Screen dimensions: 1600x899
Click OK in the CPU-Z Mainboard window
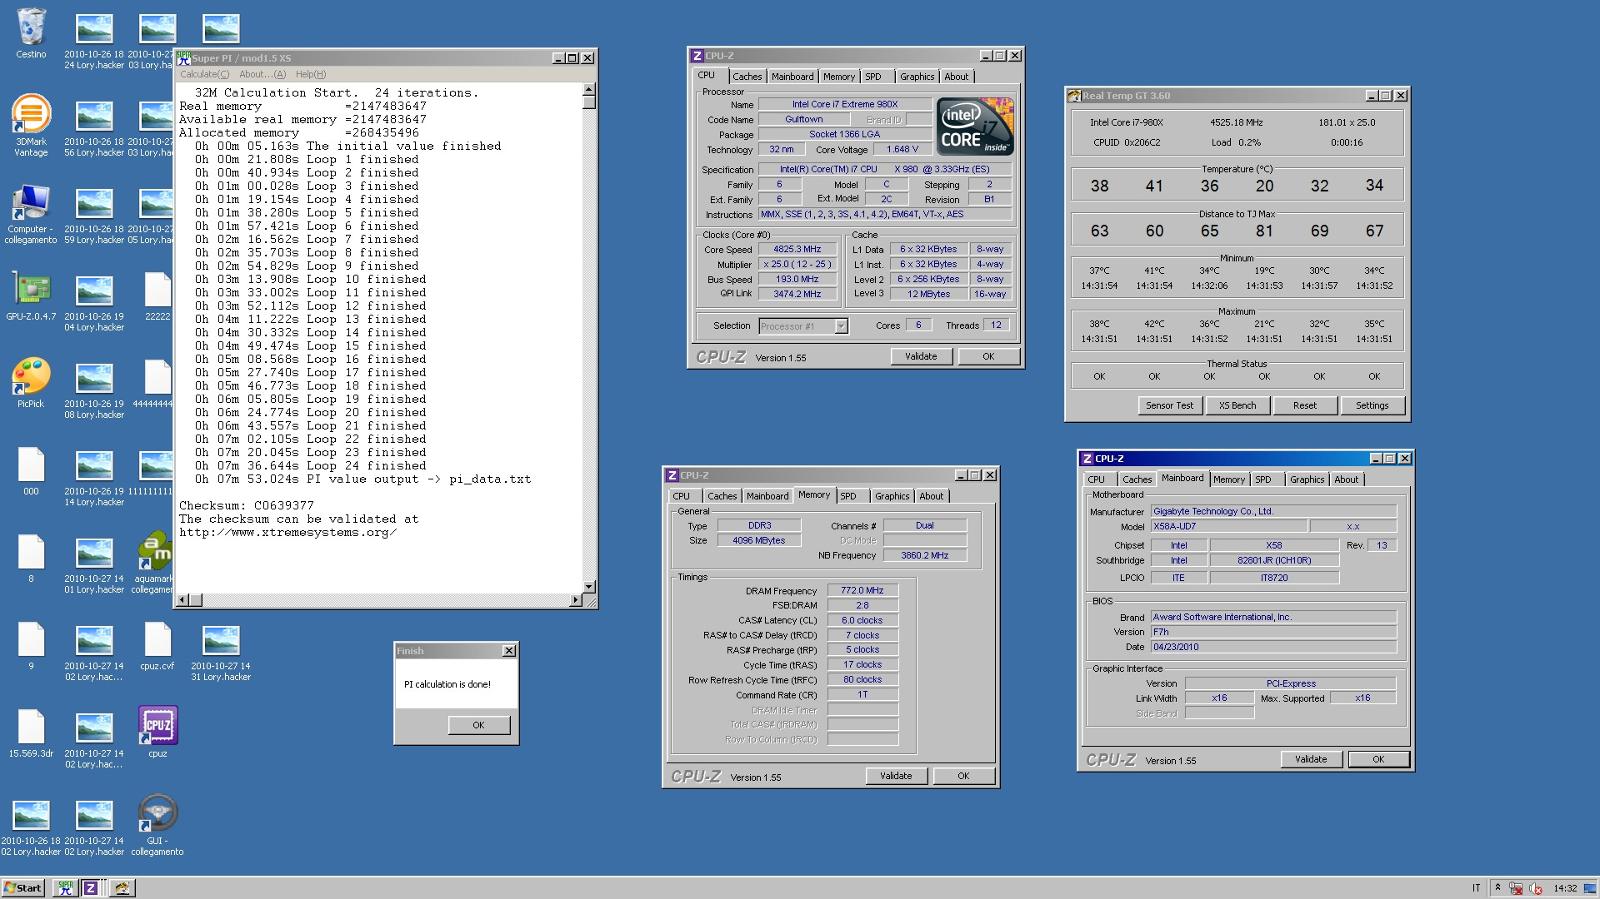click(1378, 759)
